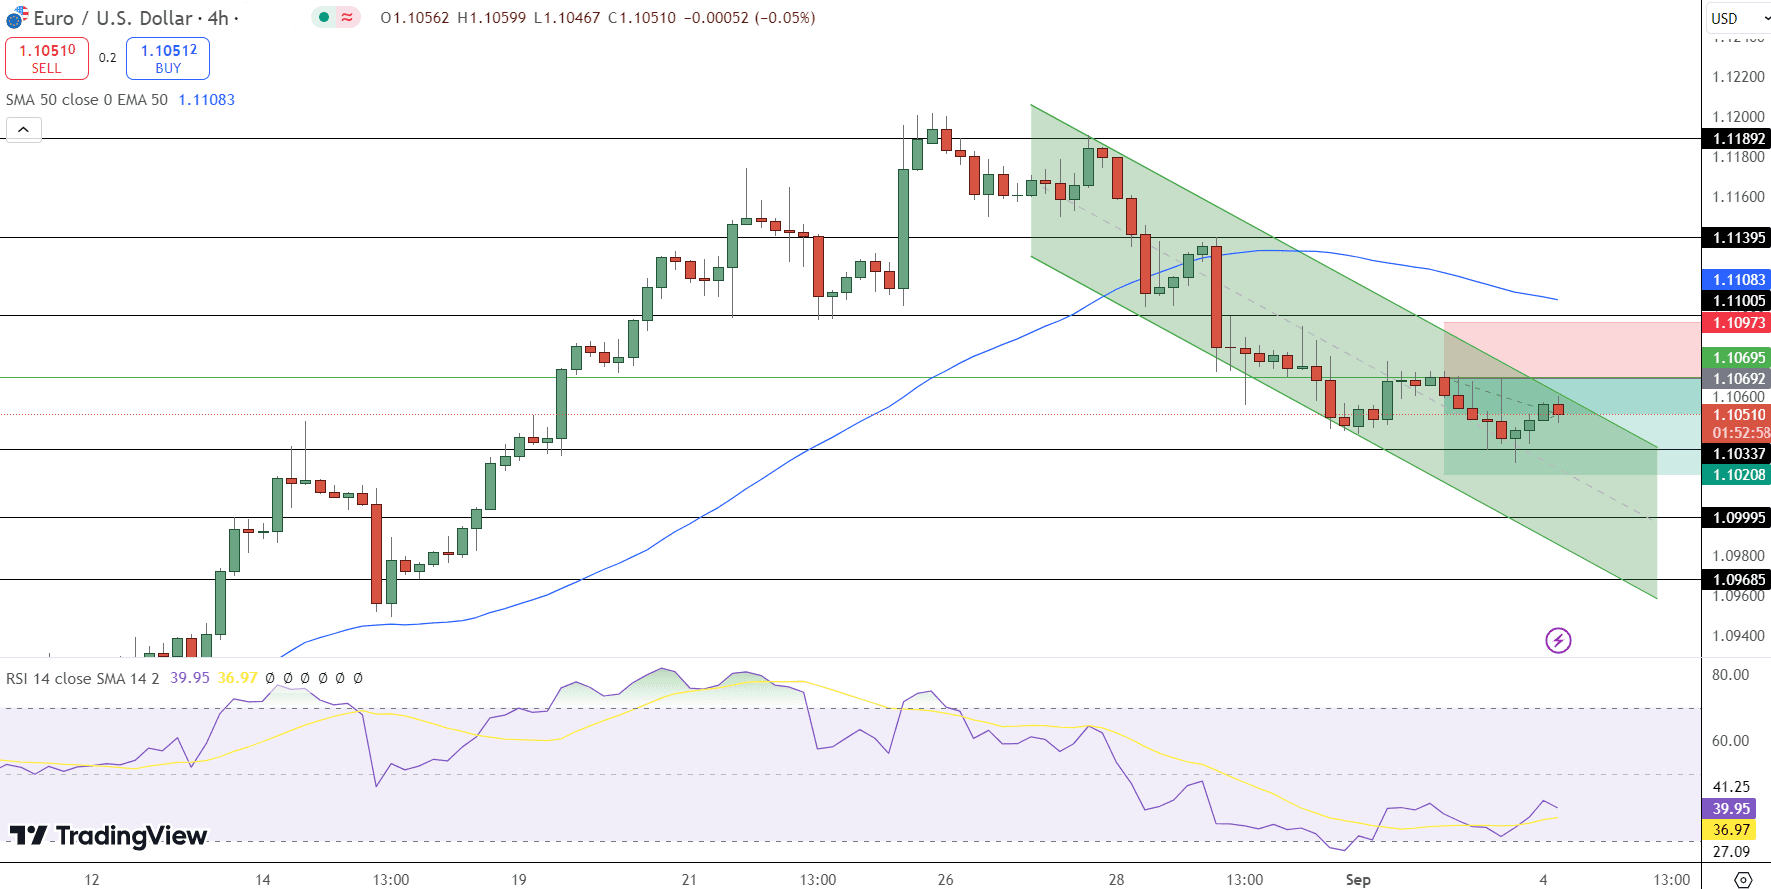
Task: Click the green 1.10695 price label
Action: pos(1736,358)
